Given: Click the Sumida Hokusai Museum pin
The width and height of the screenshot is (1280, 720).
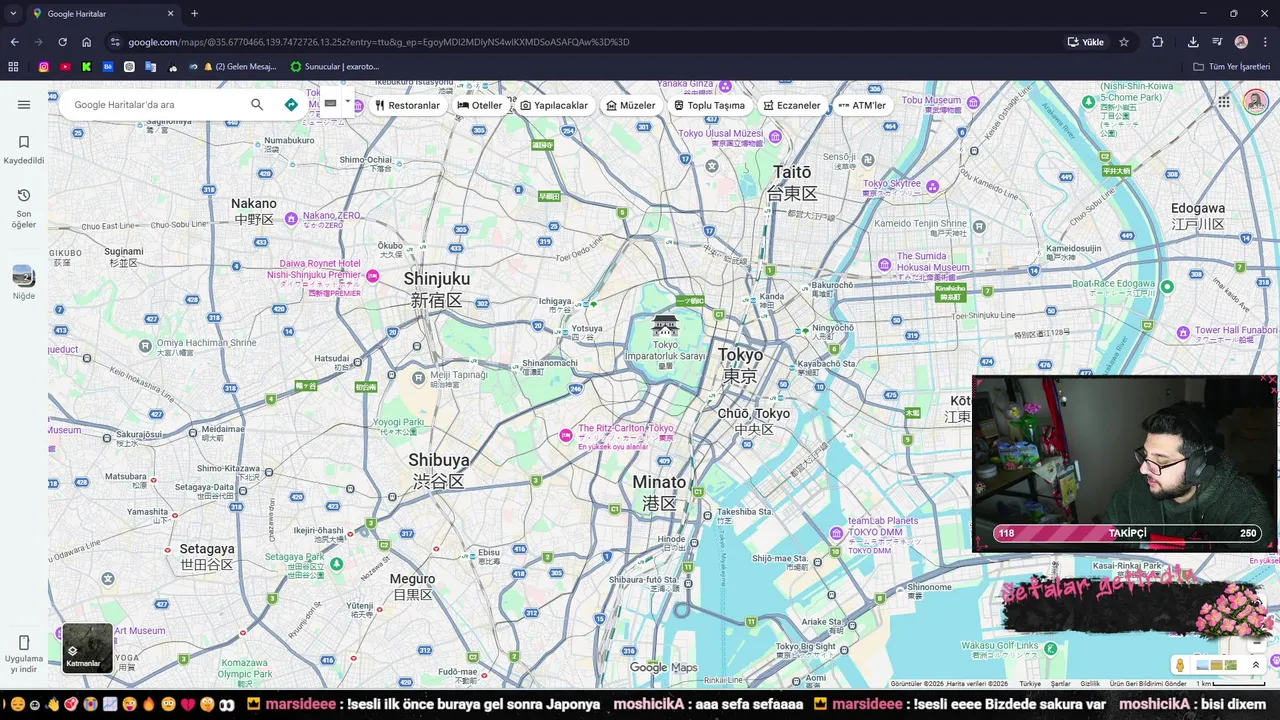Looking at the screenshot, I should coord(884,265).
